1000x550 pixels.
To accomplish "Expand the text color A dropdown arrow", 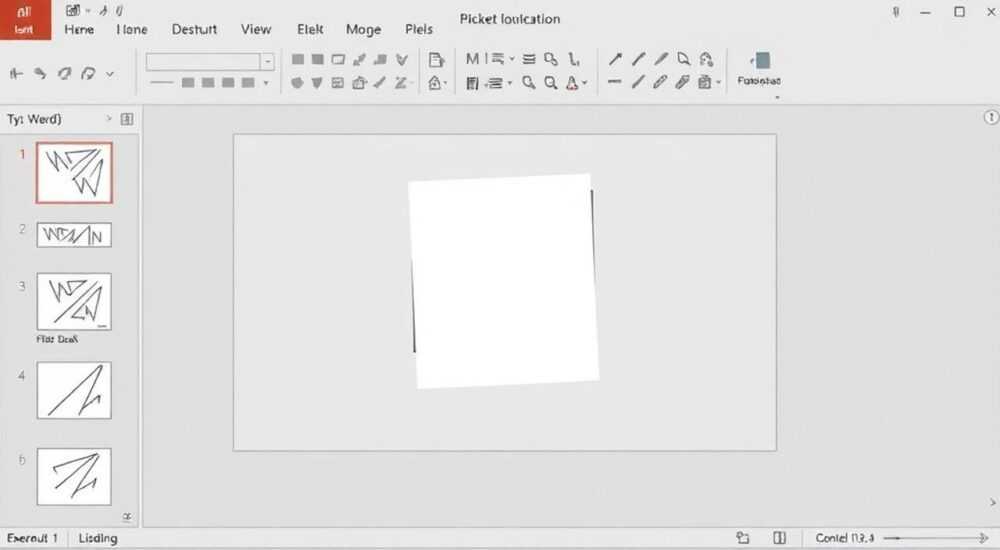I will point(584,83).
